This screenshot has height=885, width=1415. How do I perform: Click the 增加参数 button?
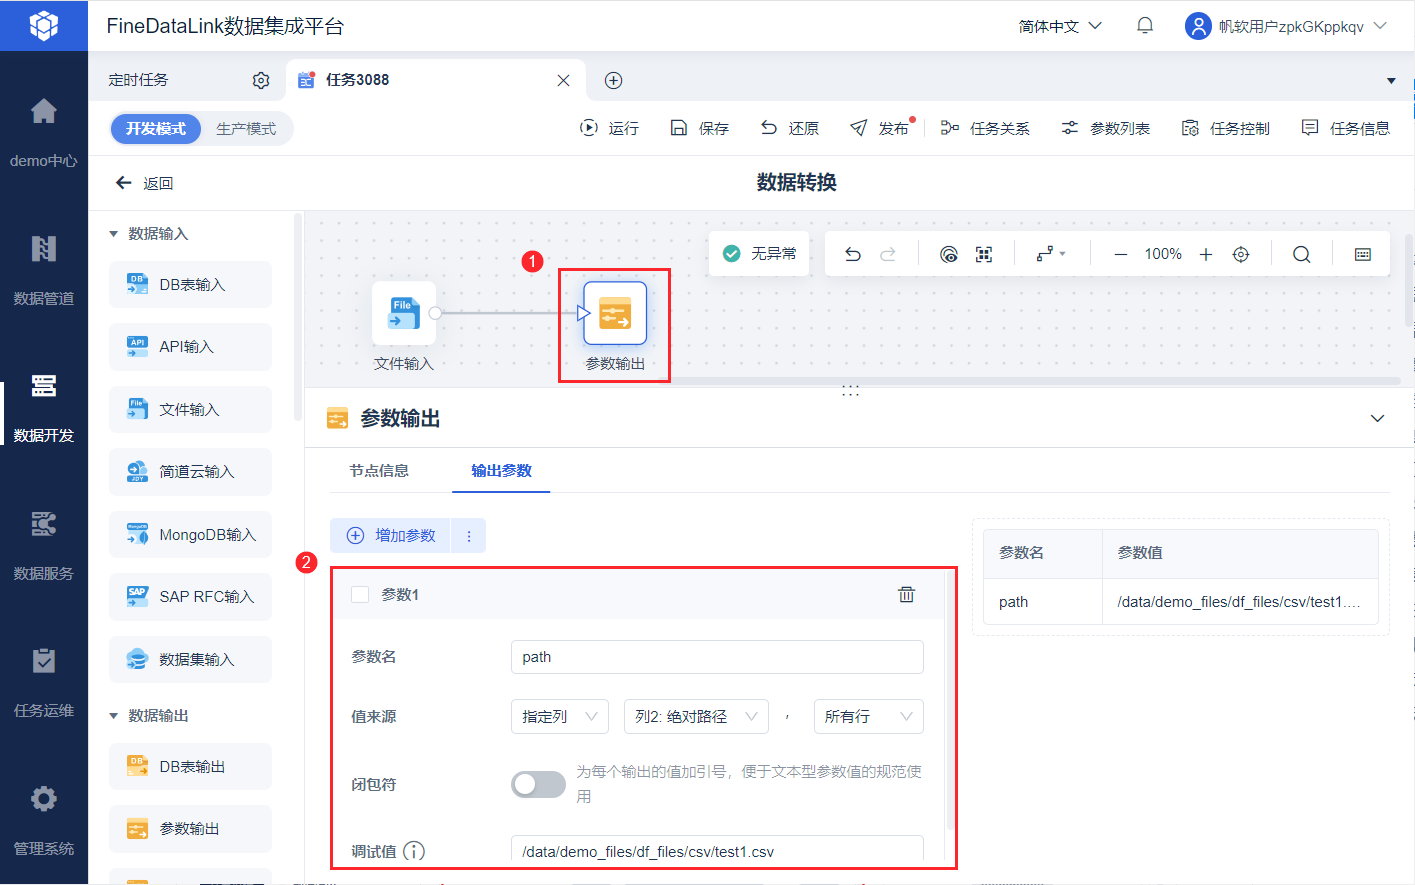click(x=391, y=536)
